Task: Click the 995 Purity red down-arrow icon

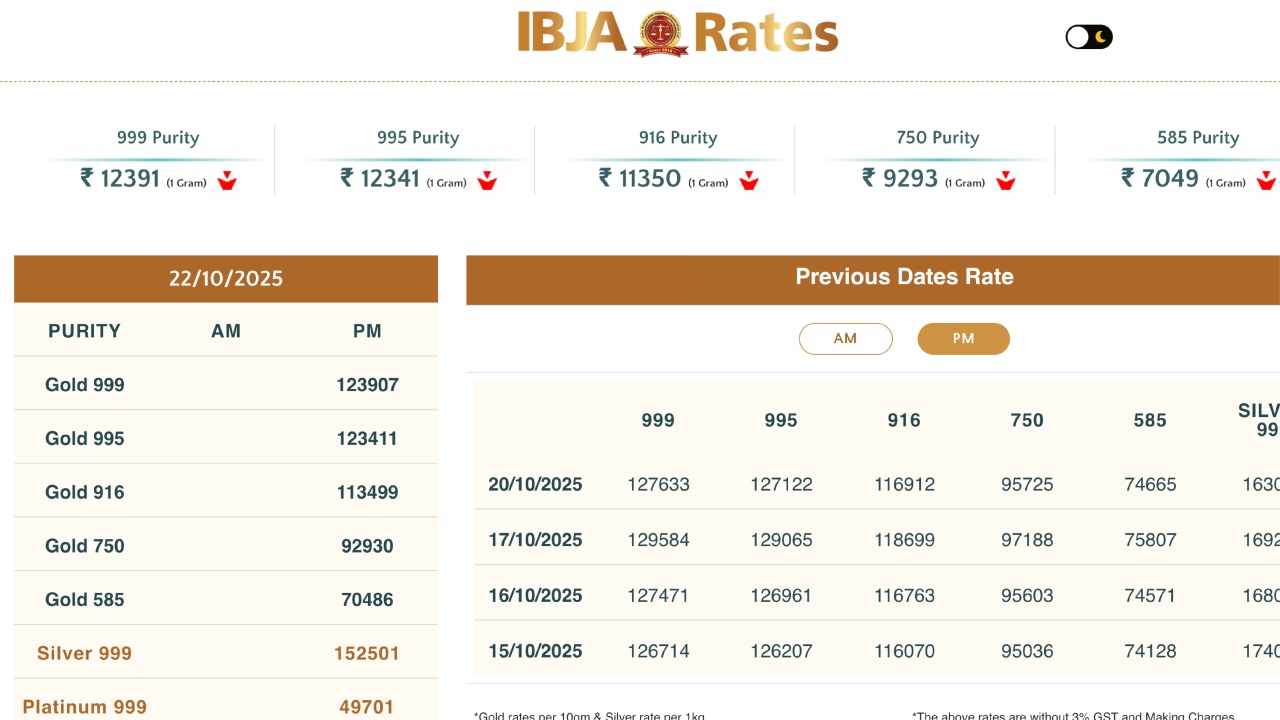Action: coord(487,181)
